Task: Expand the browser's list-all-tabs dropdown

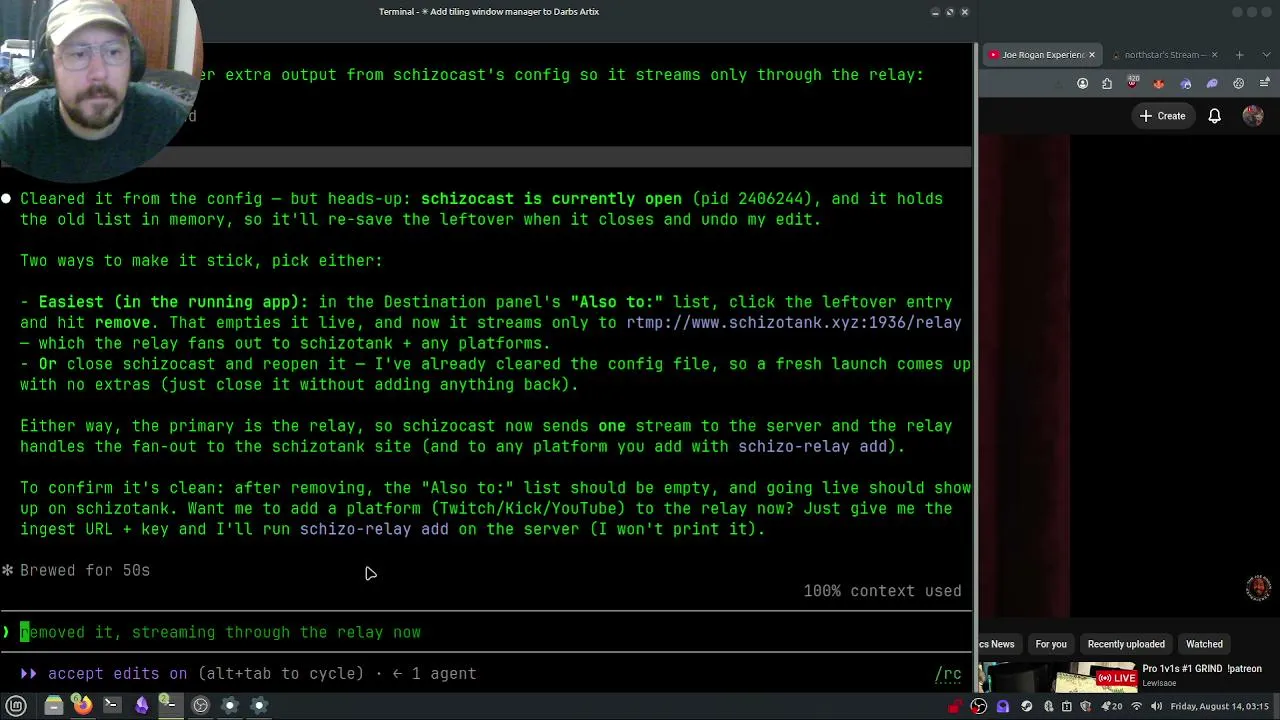Action: point(1265,55)
